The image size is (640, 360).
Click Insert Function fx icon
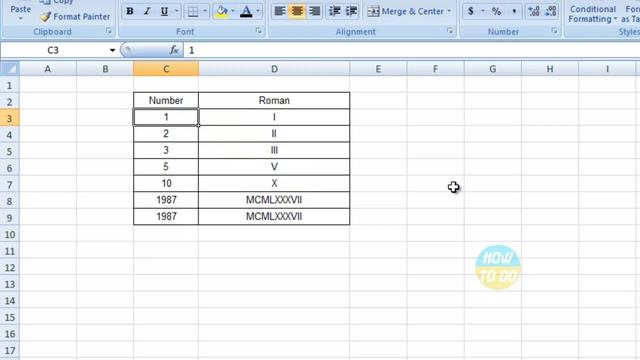(x=174, y=50)
